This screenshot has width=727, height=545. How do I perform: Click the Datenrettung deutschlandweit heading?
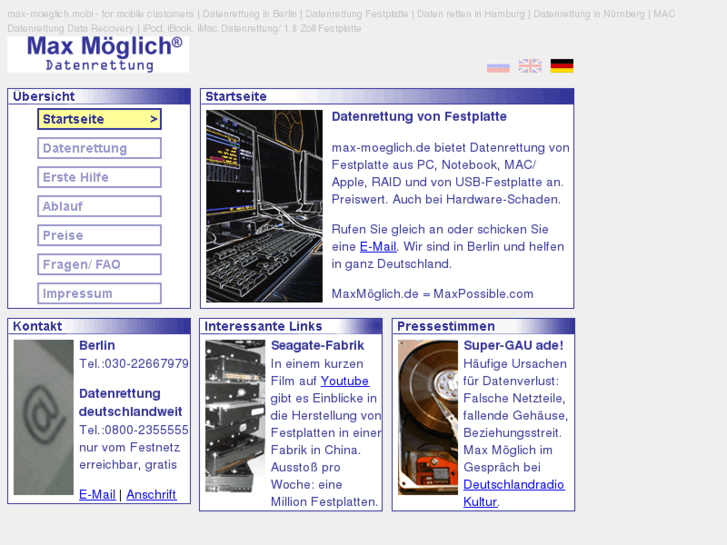tap(131, 403)
